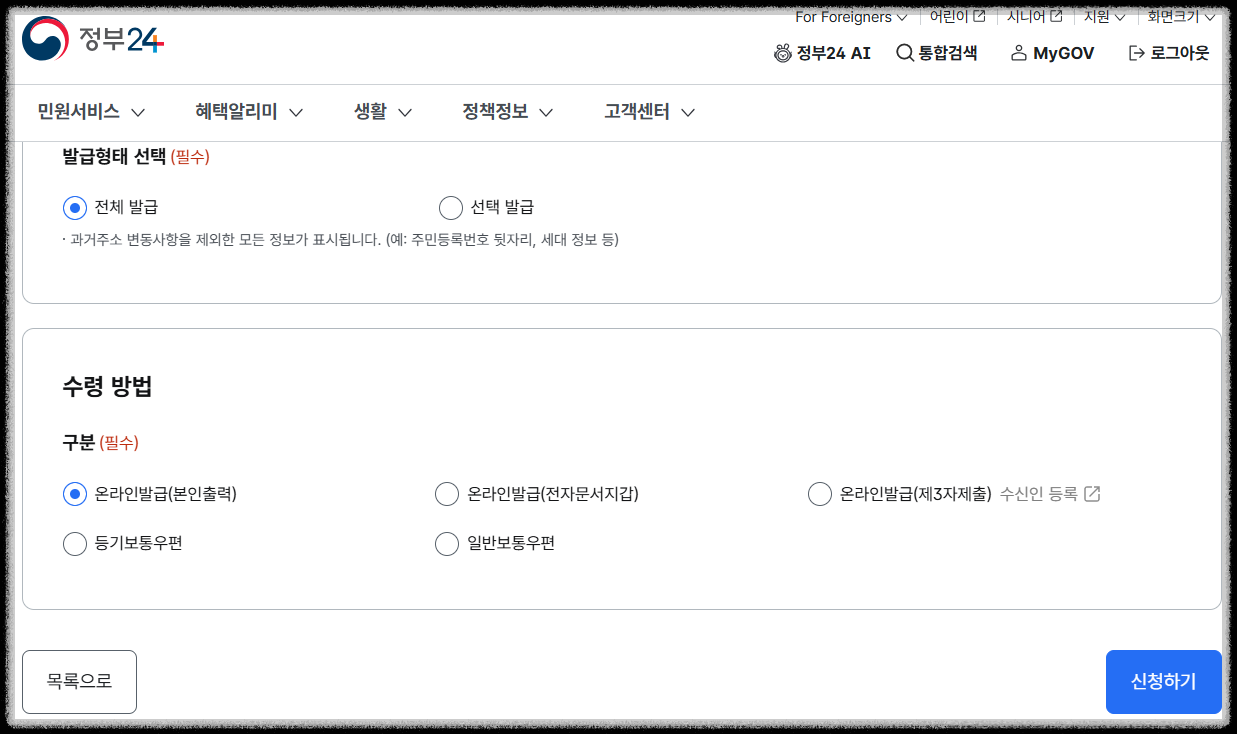Choose 온라인발급(본인출력) option
The width and height of the screenshot is (1237, 734).
tap(75, 494)
